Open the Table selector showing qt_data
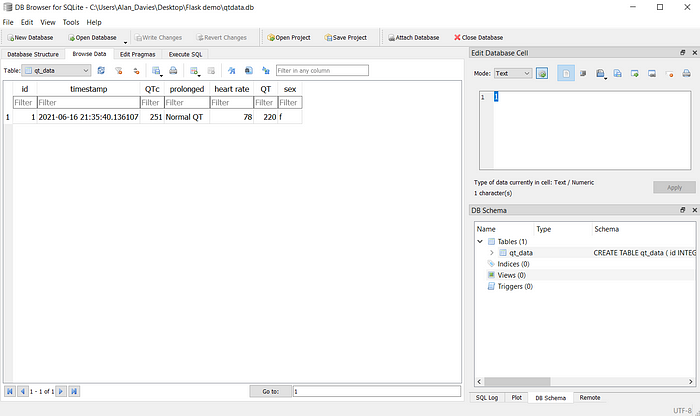Viewport: 700px width, 416px height. tap(56, 71)
